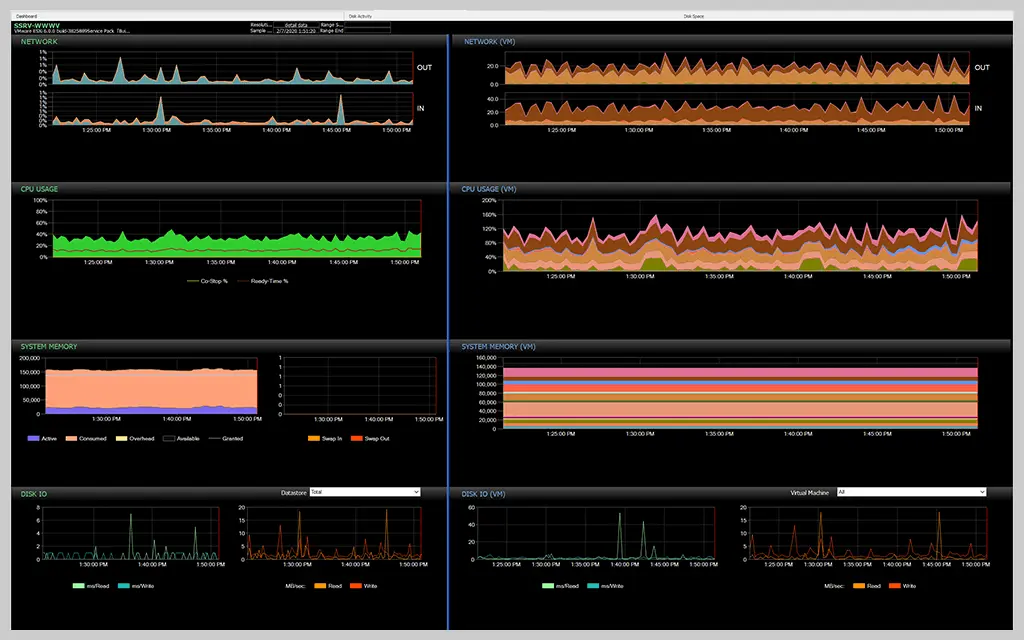Edit the Sample timestamp field
The image size is (1024, 640).
click(296, 31)
